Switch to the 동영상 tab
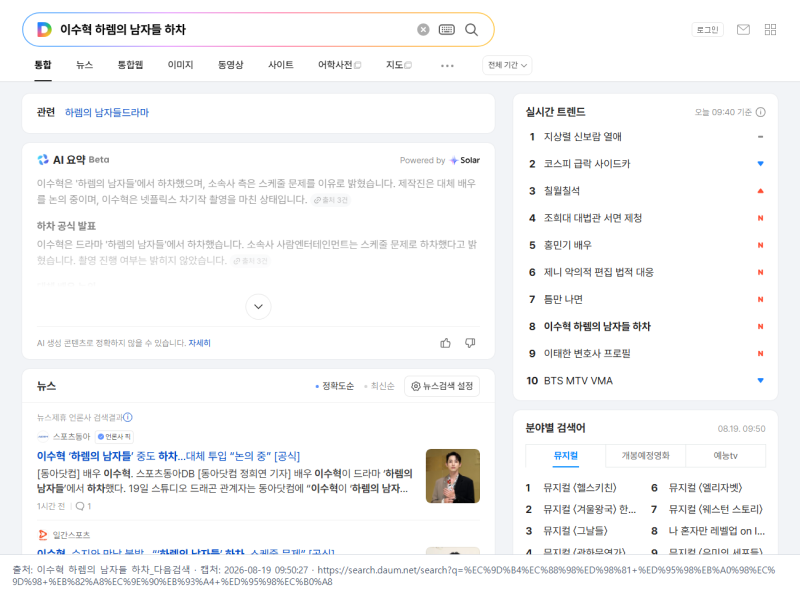This screenshot has width=800, height=590. (x=231, y=65)
